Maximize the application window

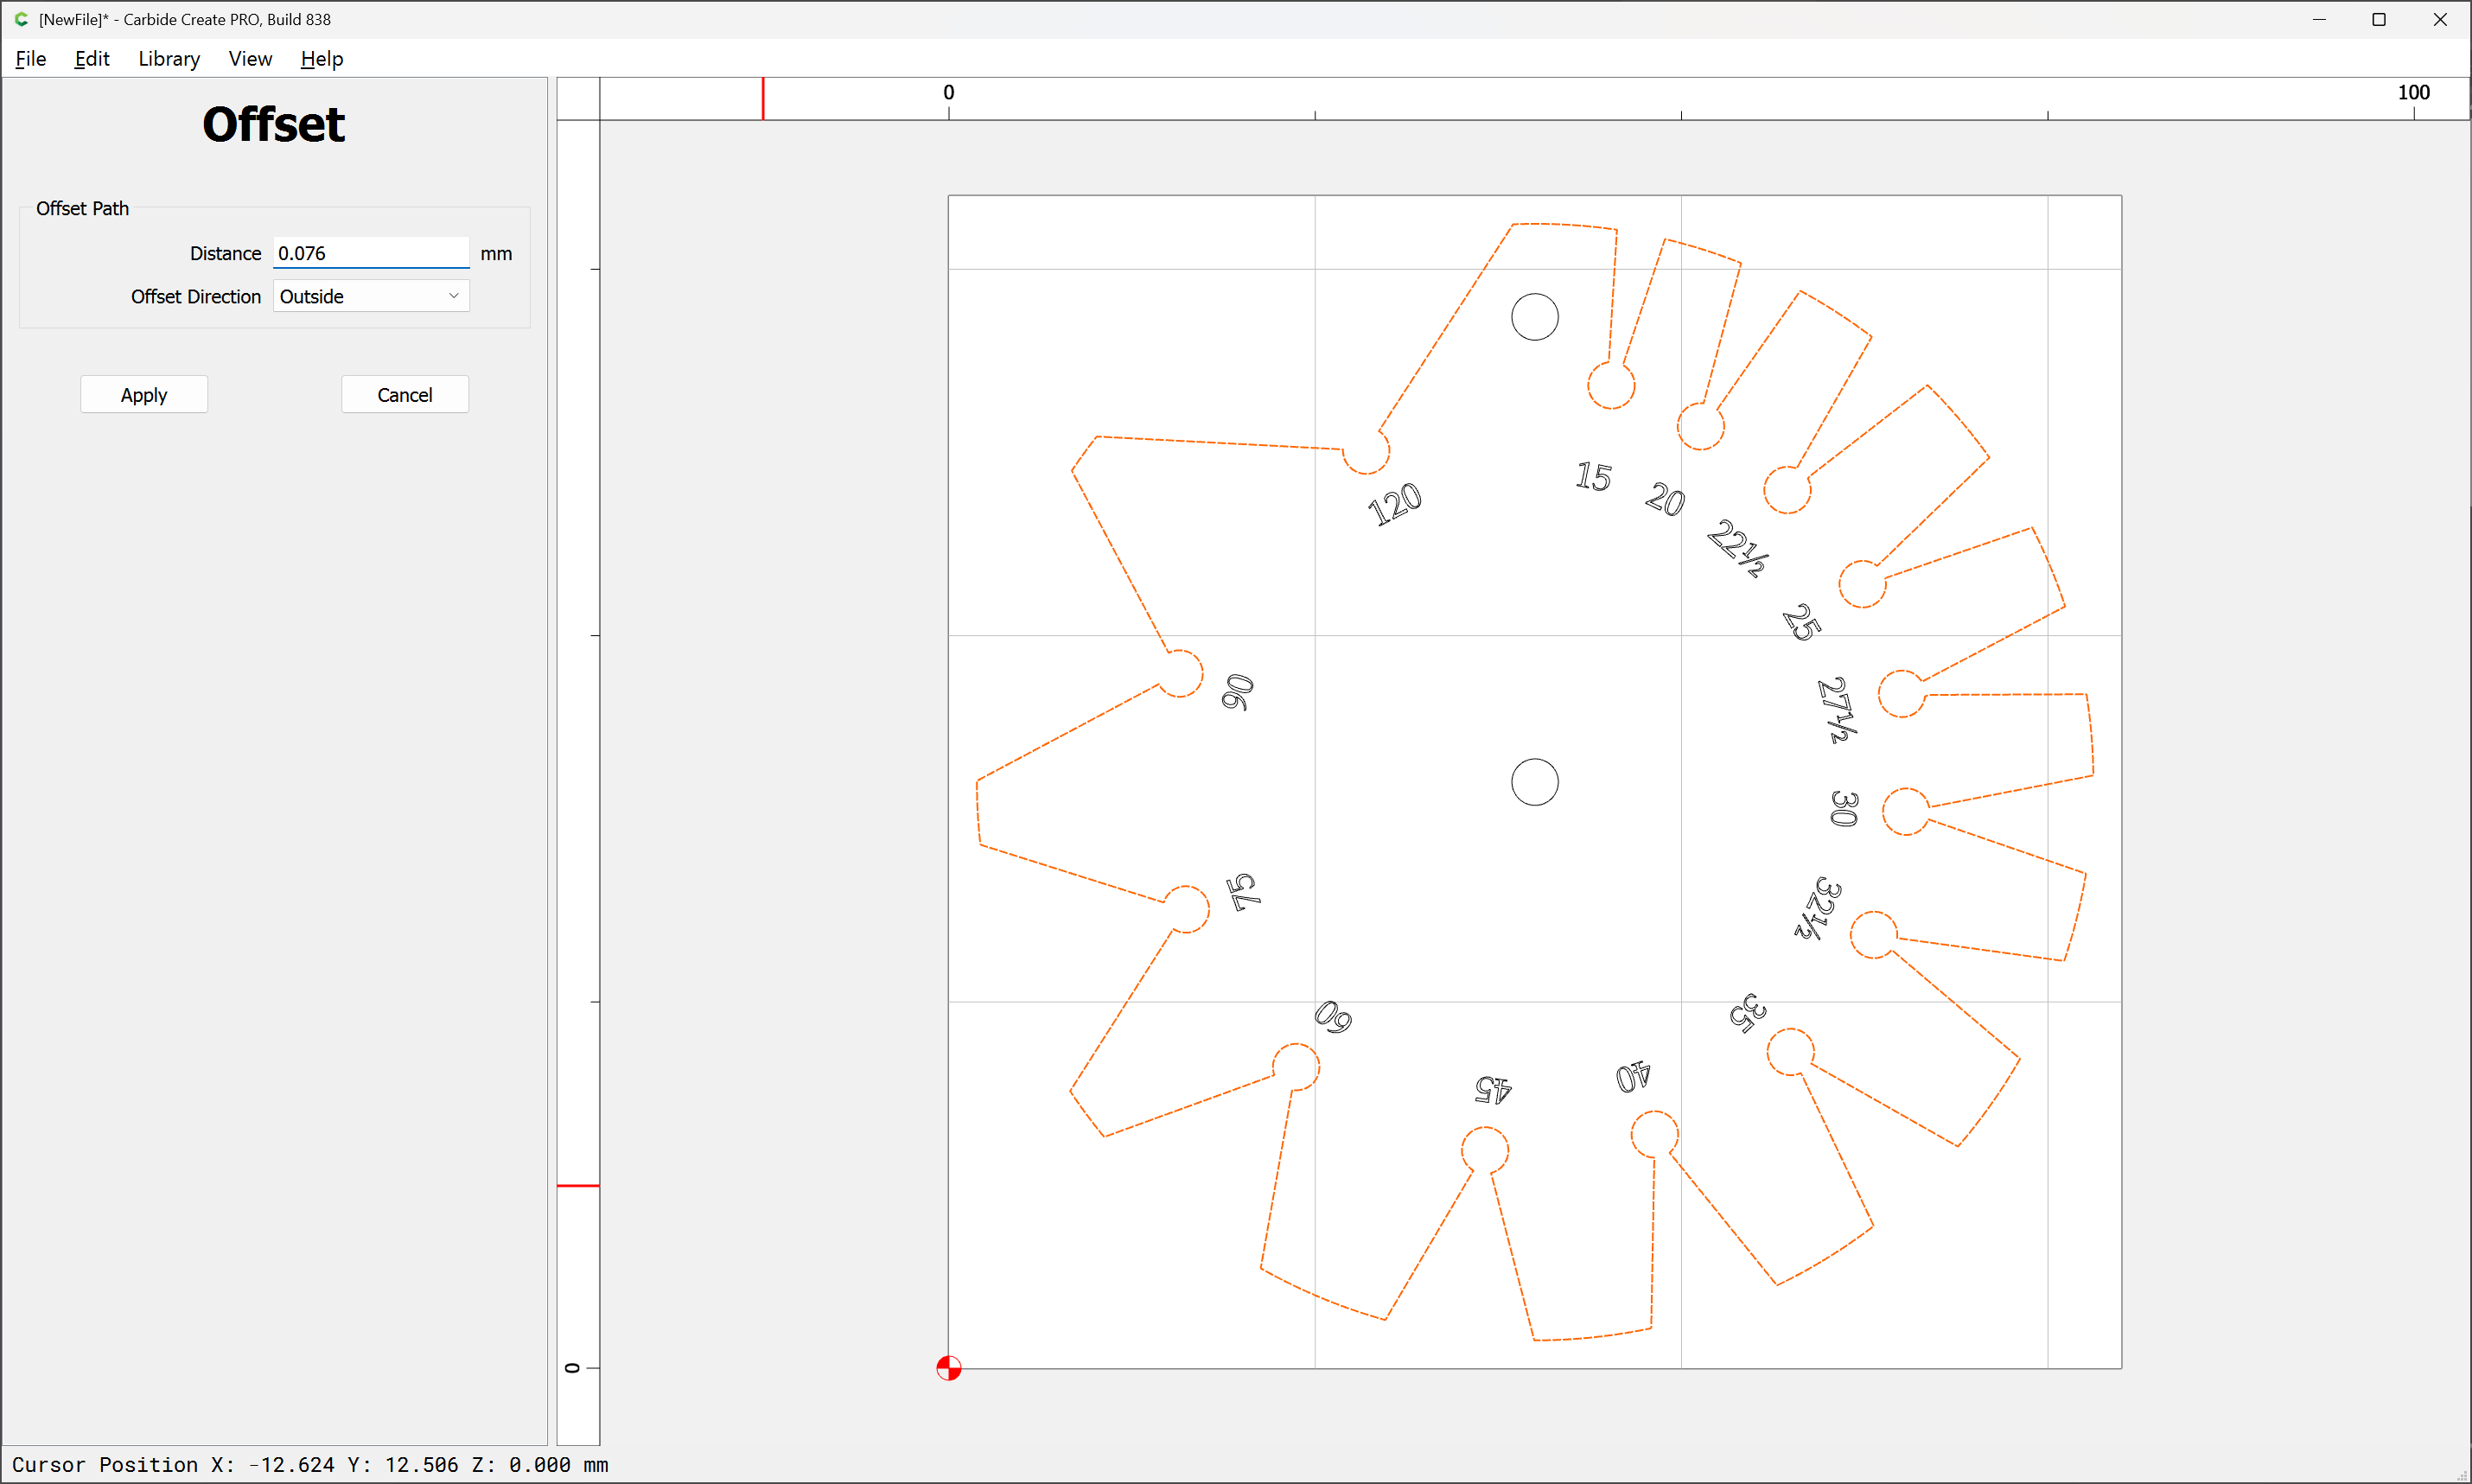2379,19
